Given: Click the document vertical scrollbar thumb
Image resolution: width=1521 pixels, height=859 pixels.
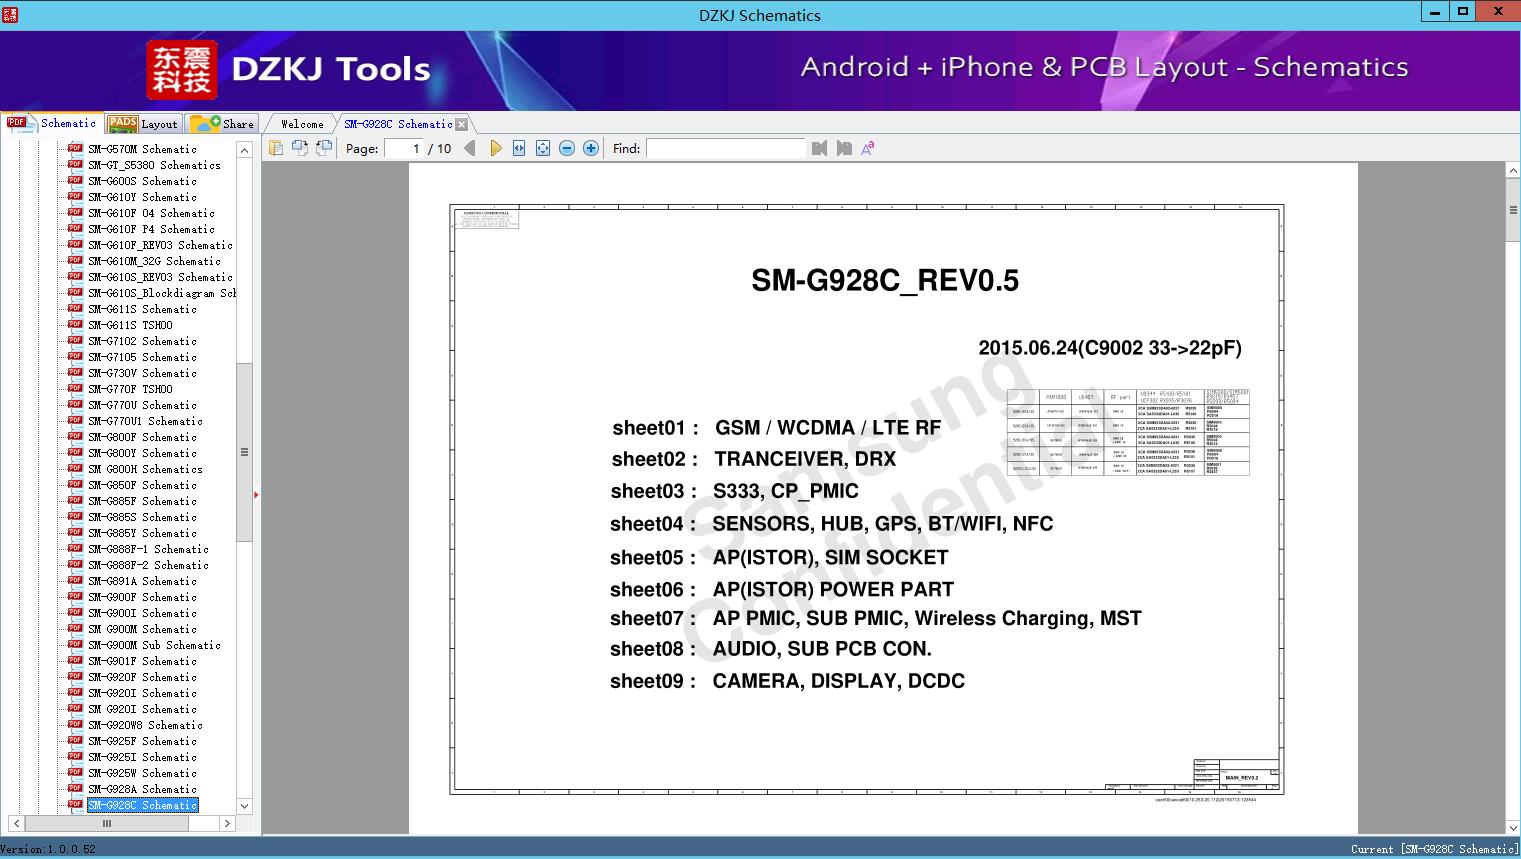Looking at the screenshot, I should (x=1512, y=210).
